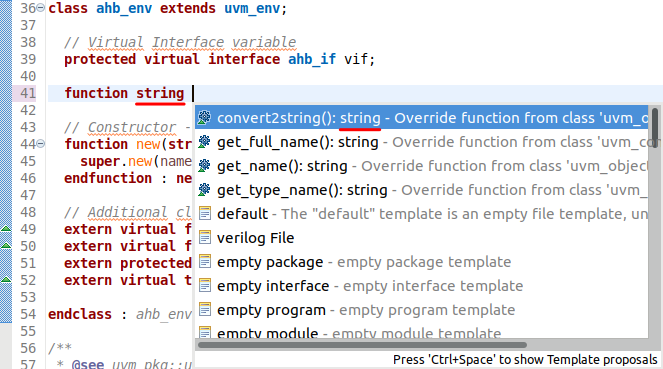Click the get_name function icon
Viewport: 663px width, 369px height.
tap(205, 166)
